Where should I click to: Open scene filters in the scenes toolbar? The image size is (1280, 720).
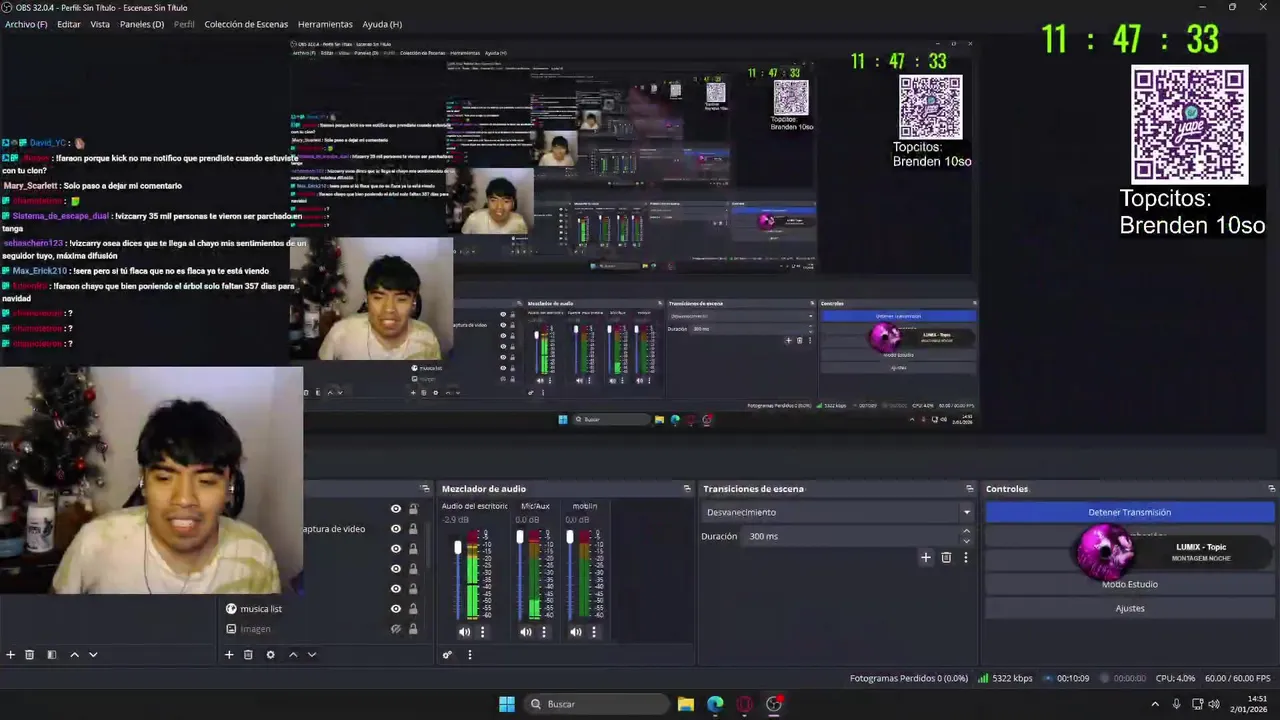click(51, 655)
